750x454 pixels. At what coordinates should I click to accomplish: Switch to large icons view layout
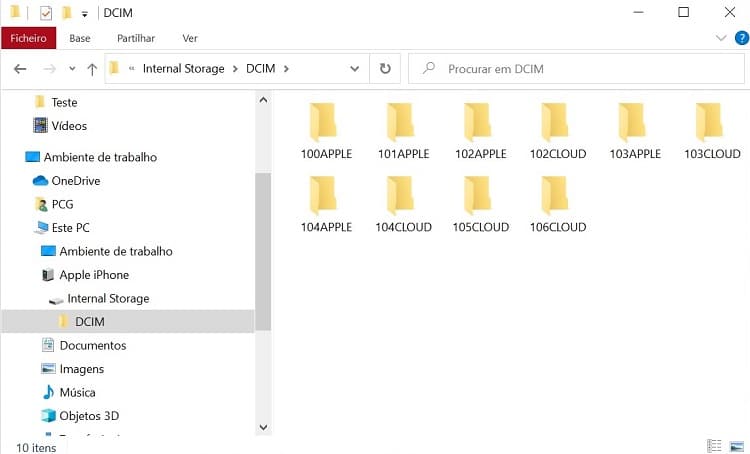click(737, 446)
